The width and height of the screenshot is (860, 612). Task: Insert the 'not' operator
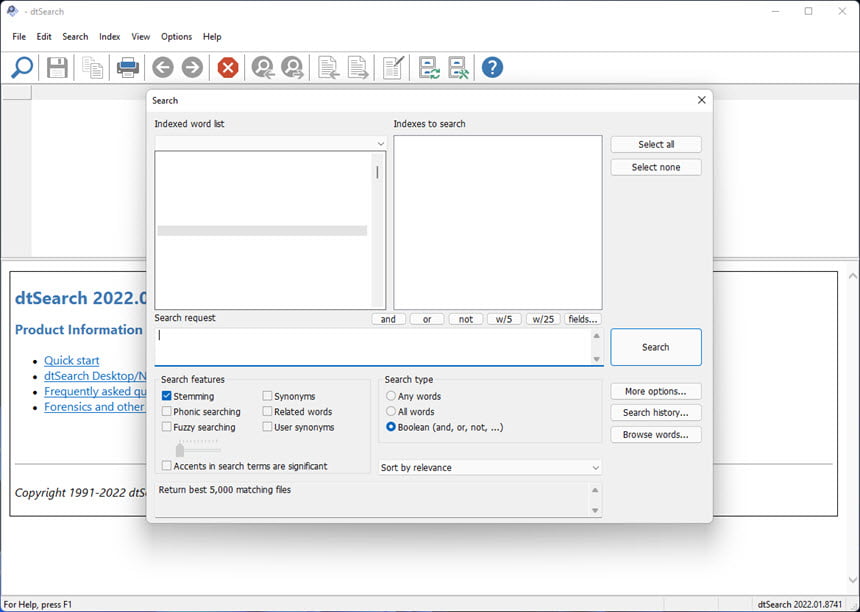tap(466, 319)
